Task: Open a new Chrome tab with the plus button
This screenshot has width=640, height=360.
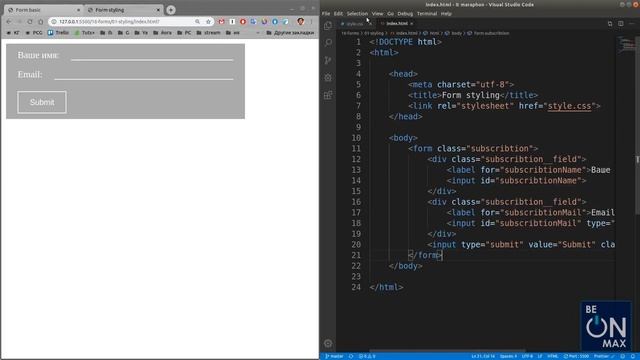Action: (x=171, y=9)
